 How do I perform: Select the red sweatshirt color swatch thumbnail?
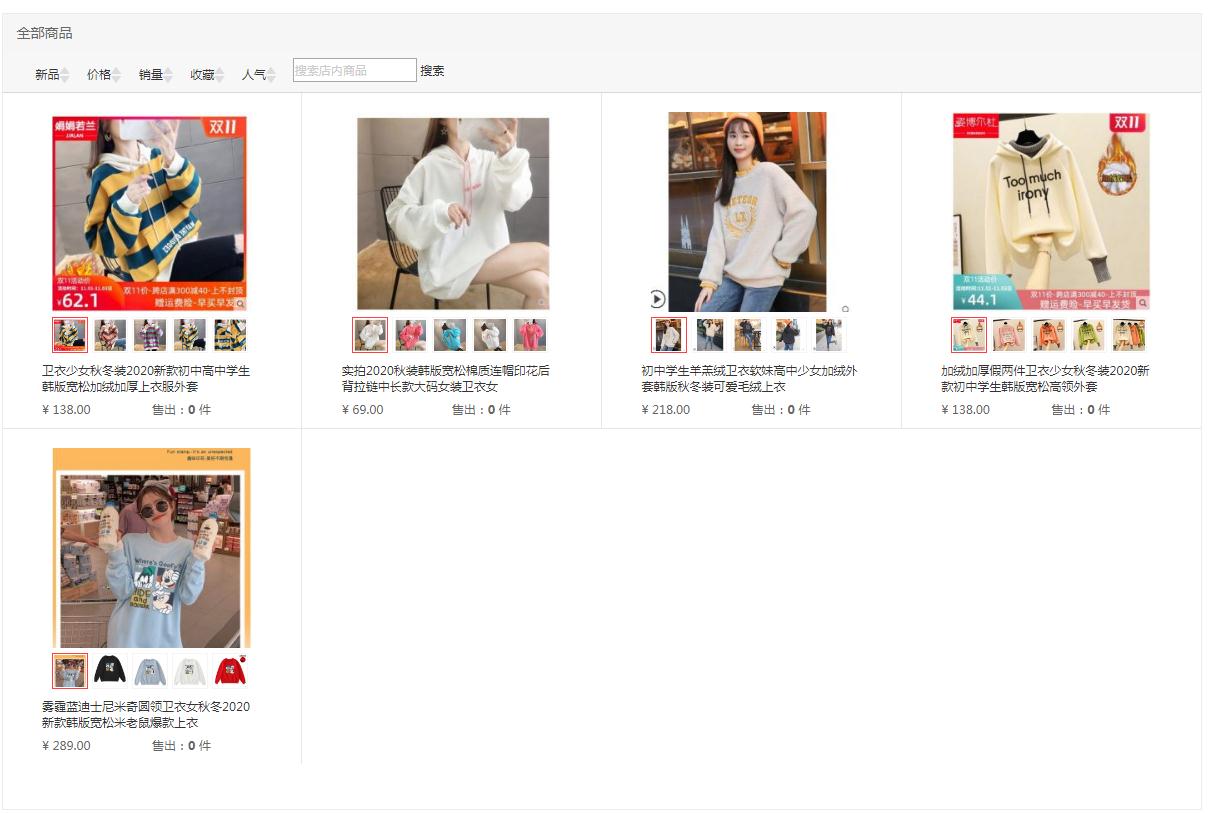click(230, 671)
